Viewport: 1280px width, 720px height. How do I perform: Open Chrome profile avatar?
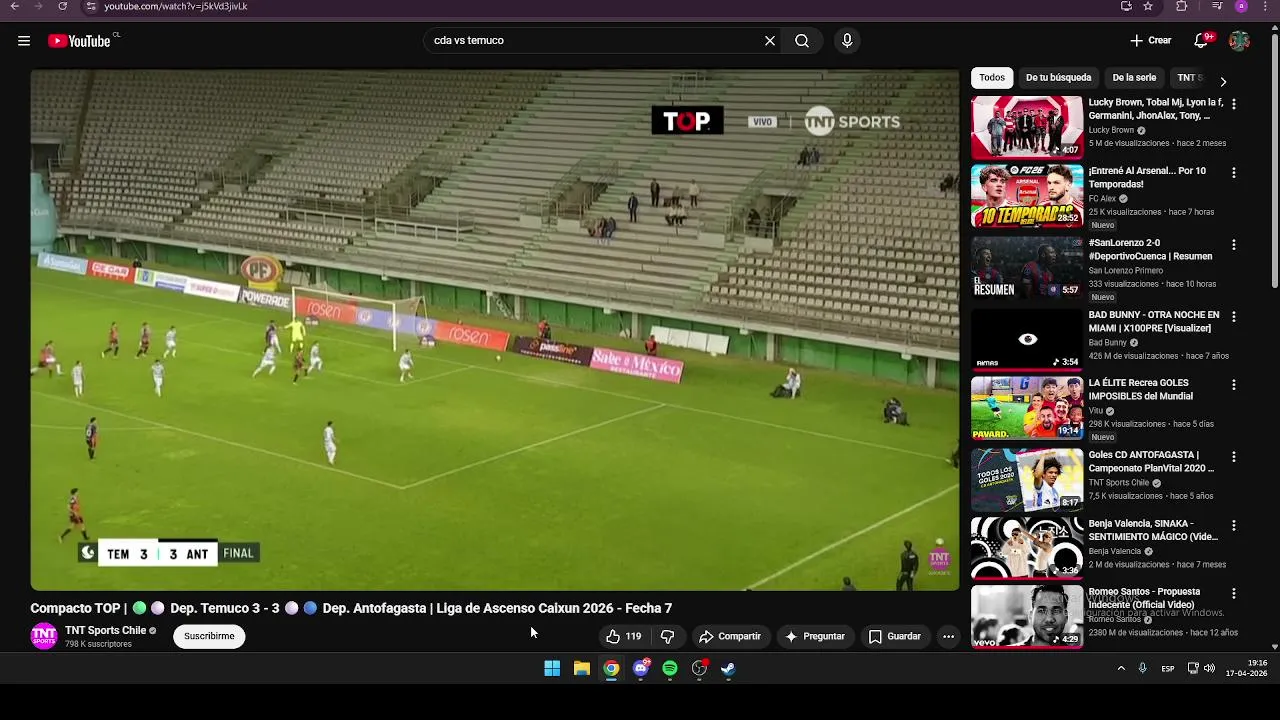pyautogui.click(x=1241, y=6)
